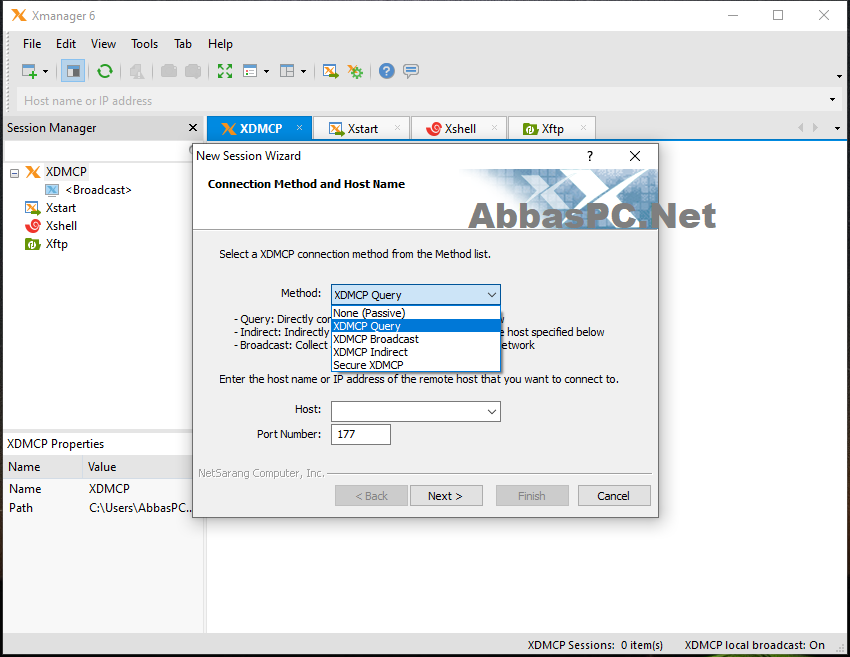
Task: Choose XDMCP Indirect method option
Action: (x=416, y=352)
